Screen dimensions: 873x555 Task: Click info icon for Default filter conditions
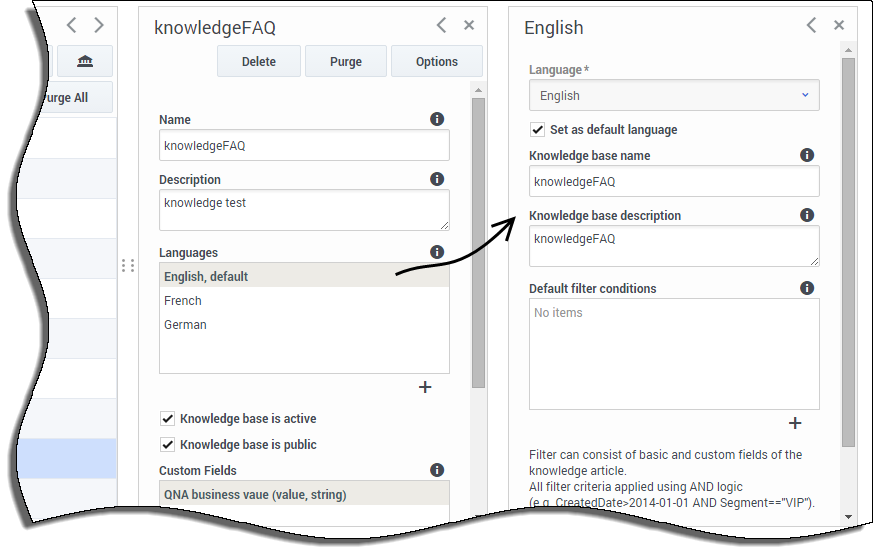(807, 288)
